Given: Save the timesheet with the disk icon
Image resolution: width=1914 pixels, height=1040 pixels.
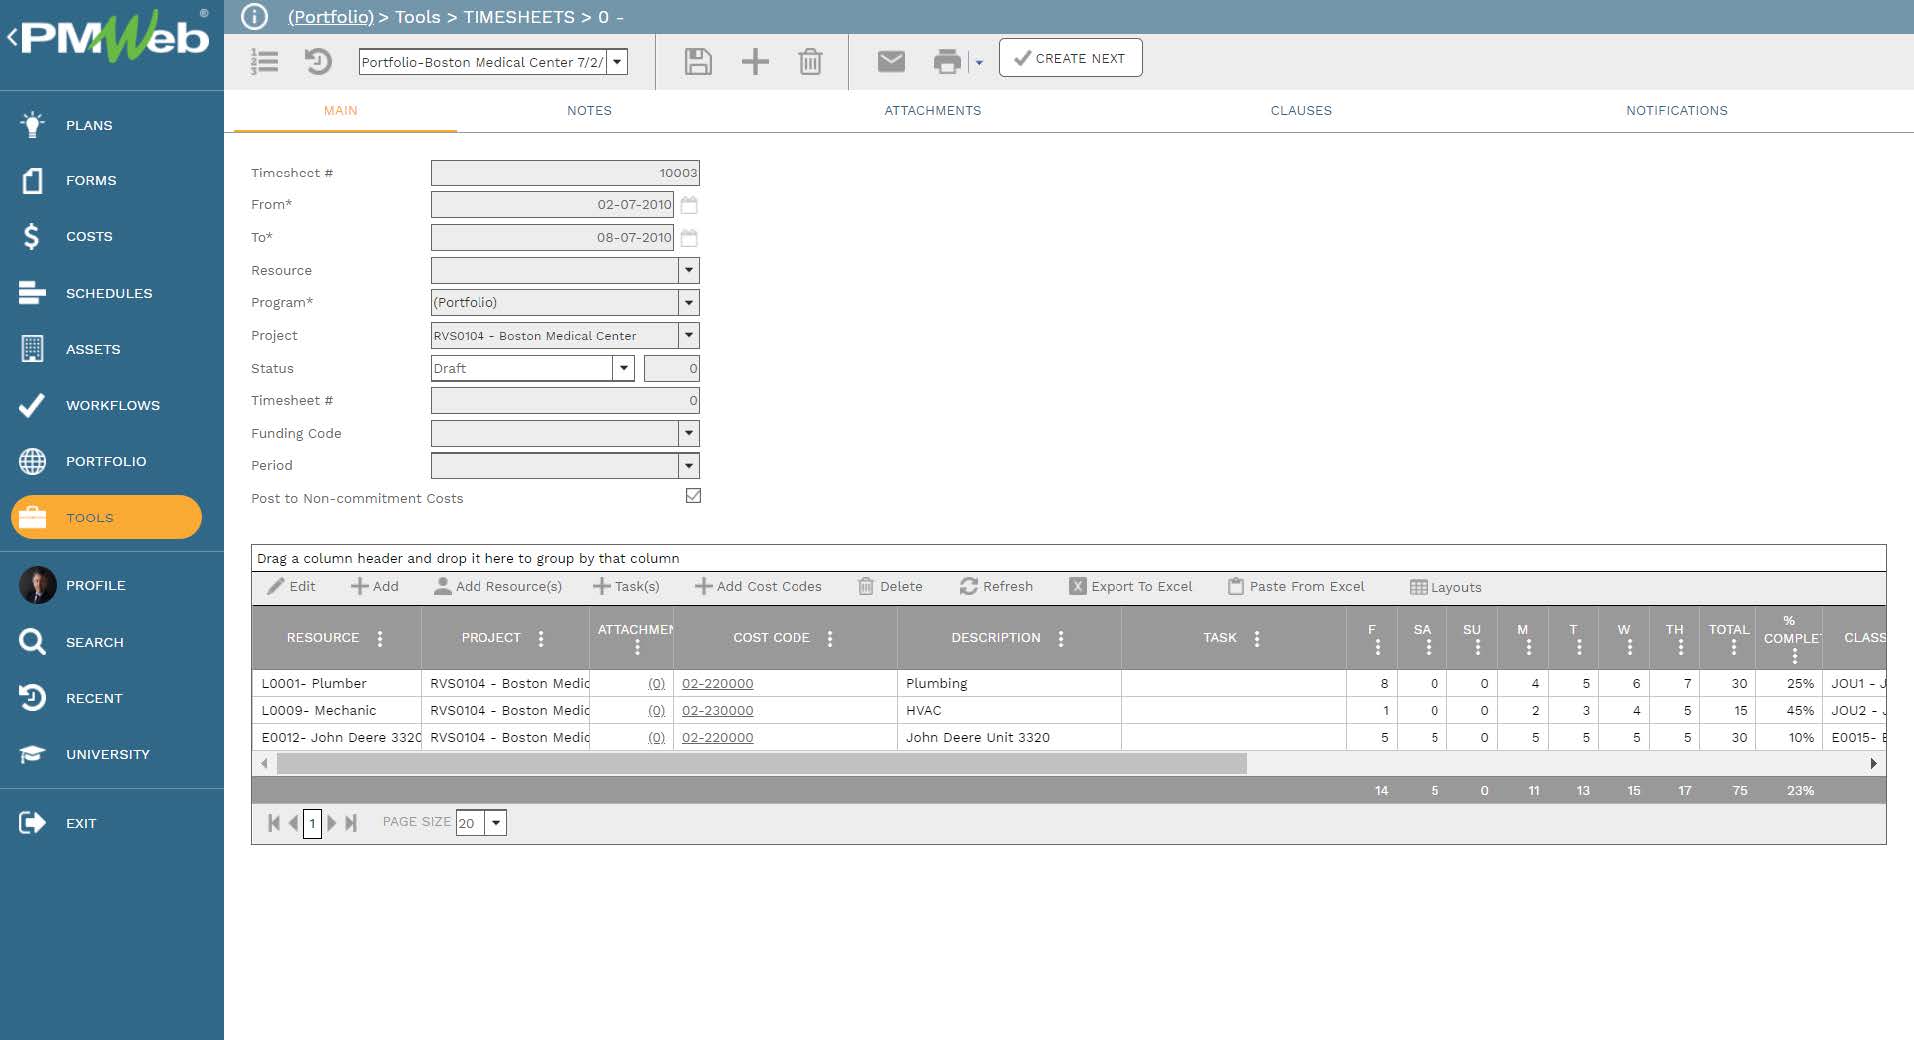Looking at the screenshot, I should pyautogui.click(x=698, y=62).
